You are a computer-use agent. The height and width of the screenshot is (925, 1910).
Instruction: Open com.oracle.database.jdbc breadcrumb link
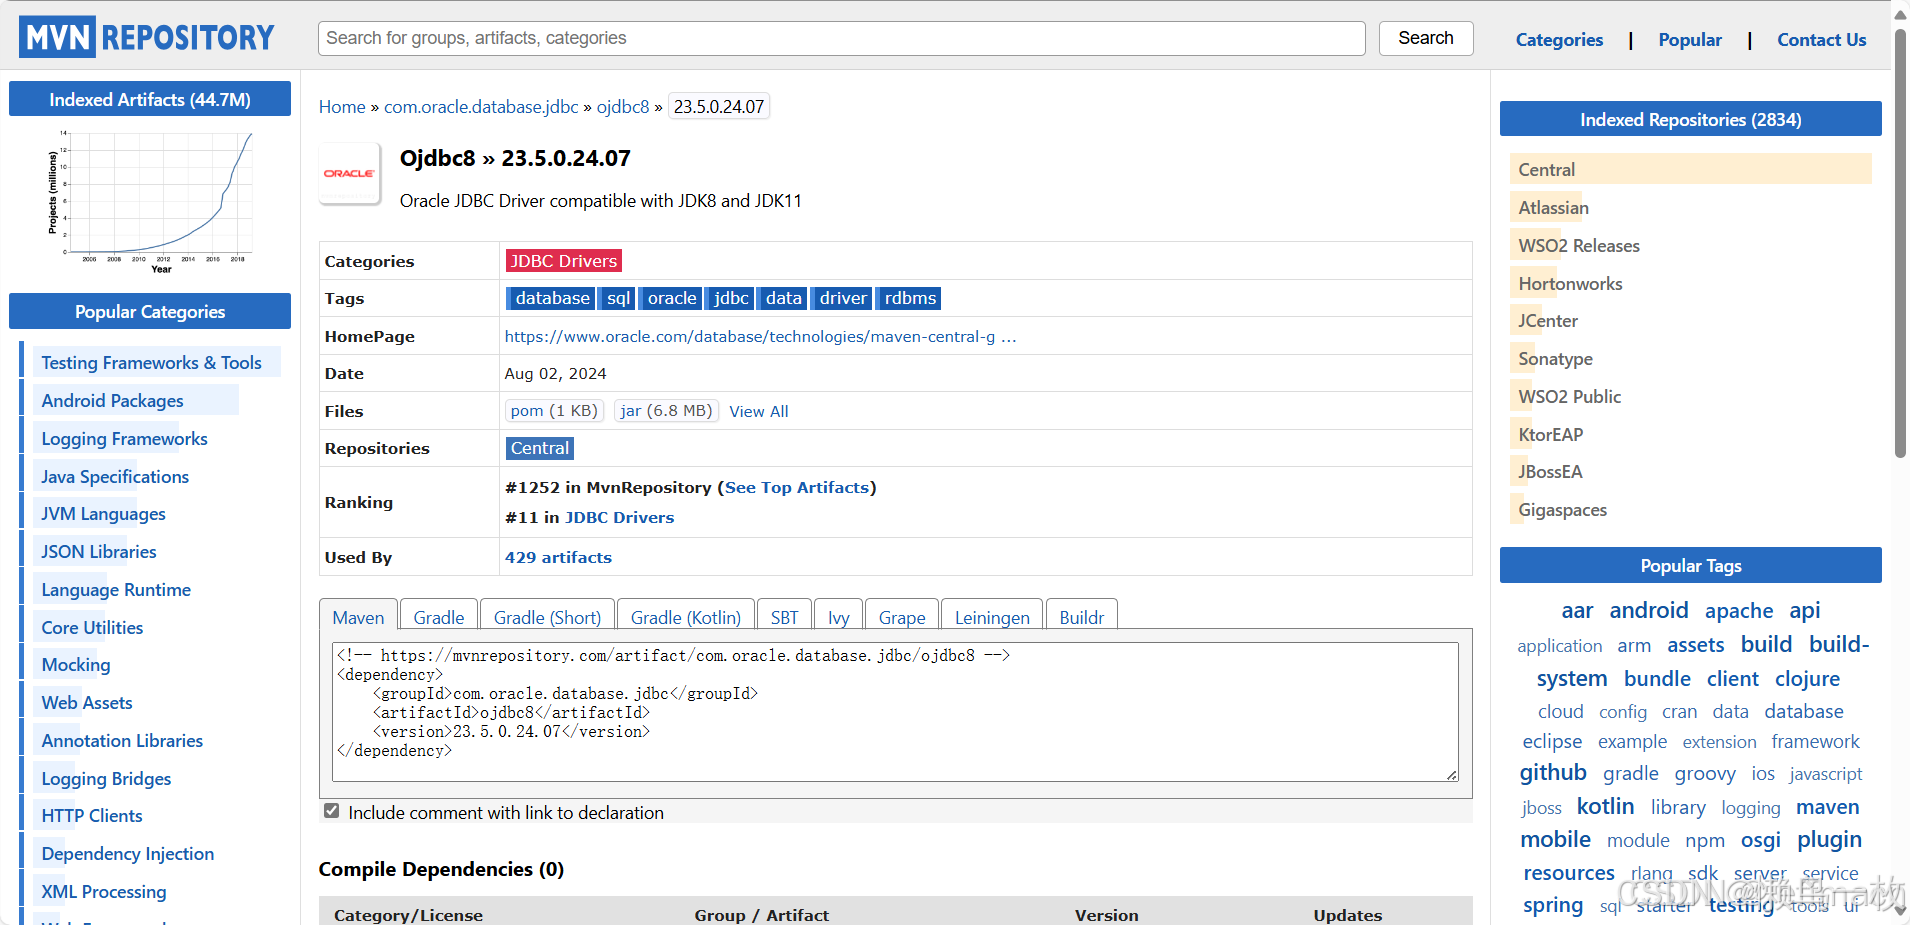[x=481, y=107]
